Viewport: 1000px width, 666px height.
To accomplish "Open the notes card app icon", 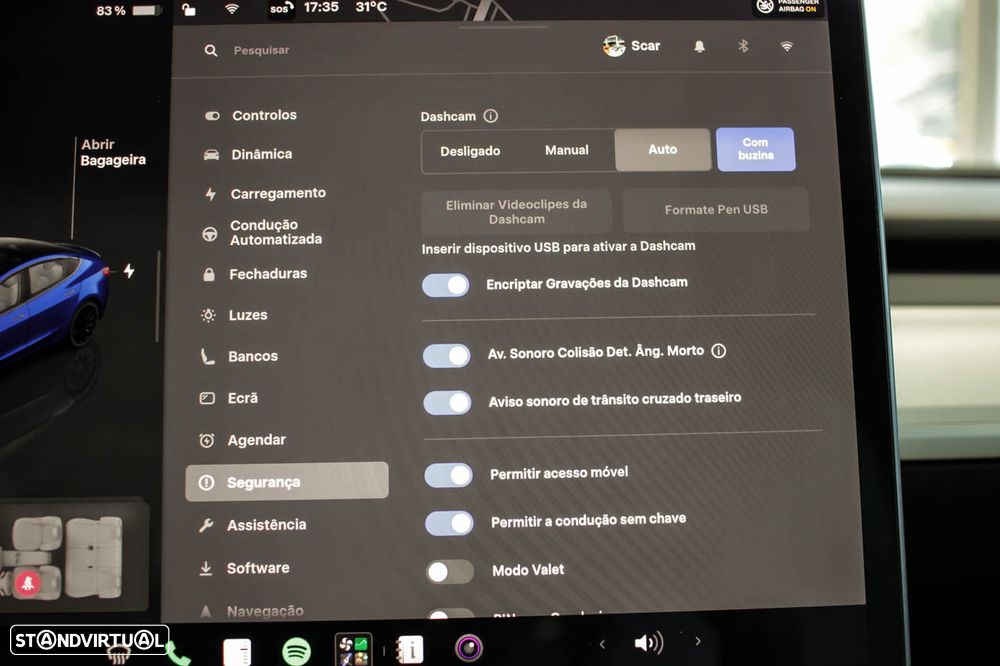I will (x=237, y=652).
